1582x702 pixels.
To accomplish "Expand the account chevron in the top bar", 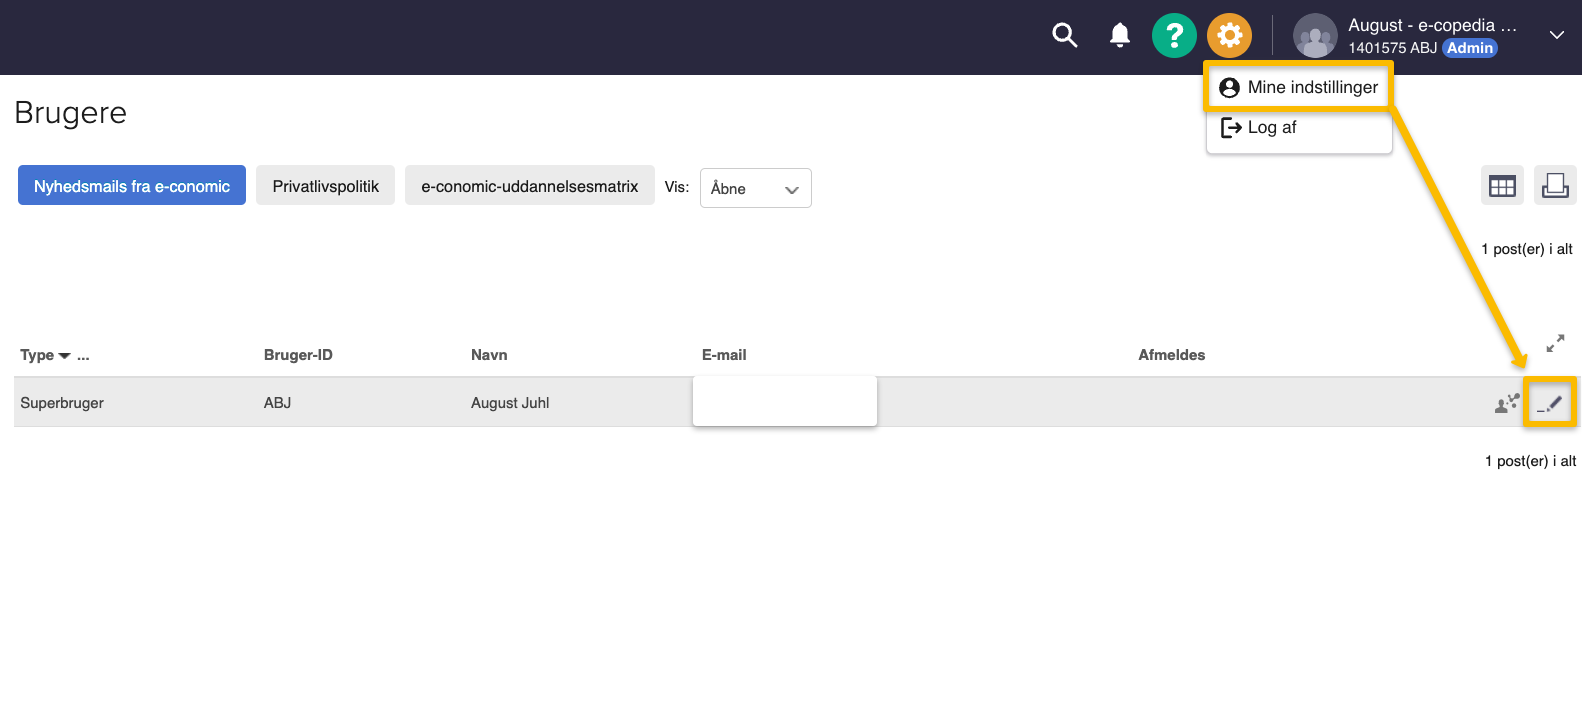I will (1556, 35).
